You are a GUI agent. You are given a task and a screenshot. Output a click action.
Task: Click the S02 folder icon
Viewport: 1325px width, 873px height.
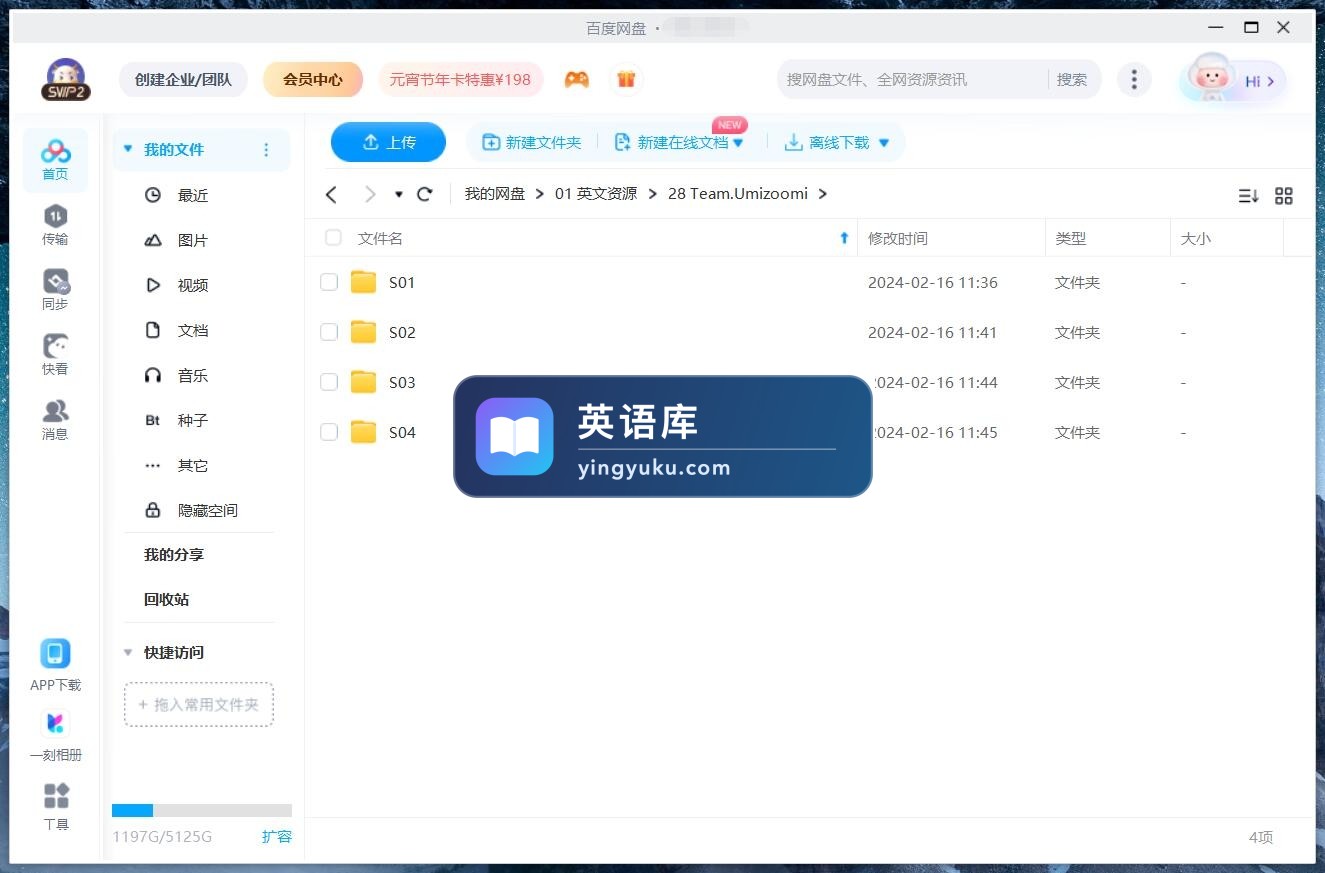(363, 332)
